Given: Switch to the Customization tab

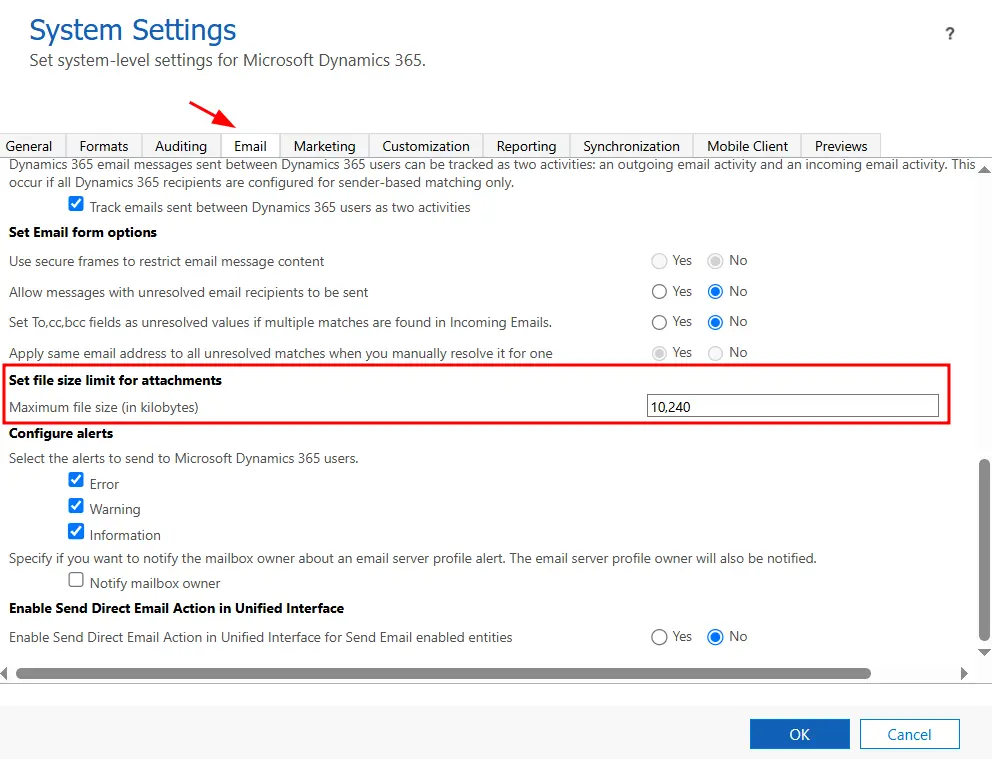Looking at the screenshot, I should (426, 146).
